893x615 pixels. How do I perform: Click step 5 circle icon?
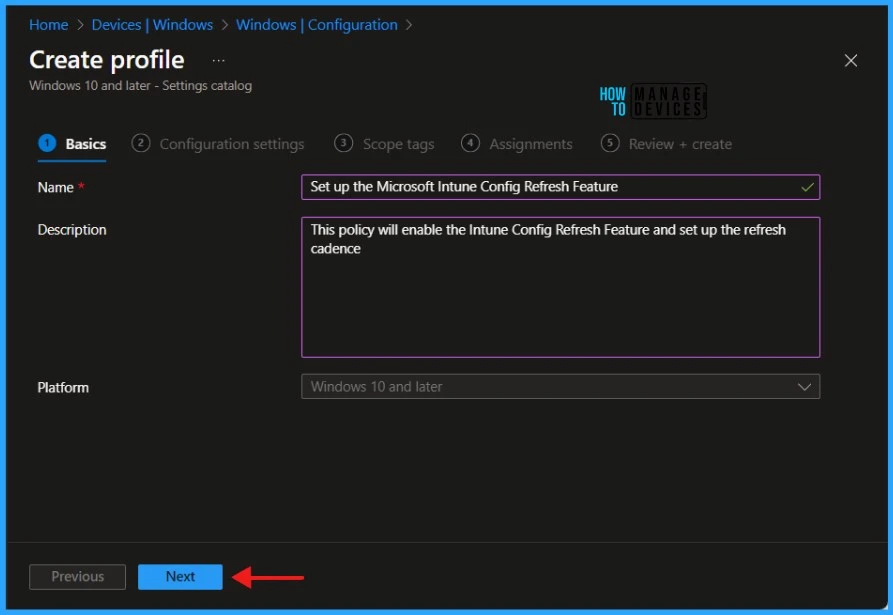click(x=610, y=143)
